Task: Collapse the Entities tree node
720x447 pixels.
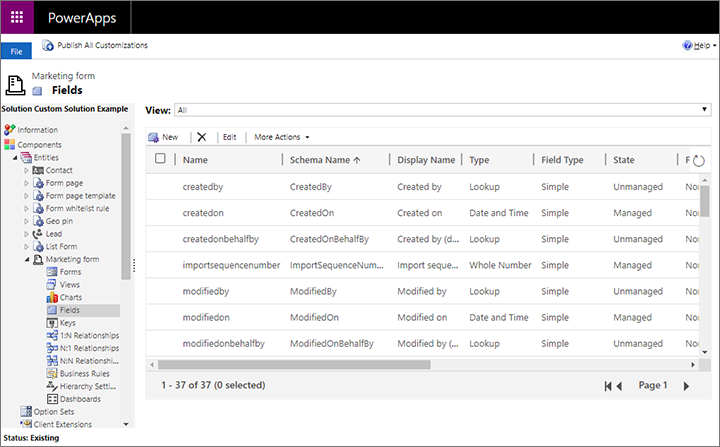Action: click(15, 158)
